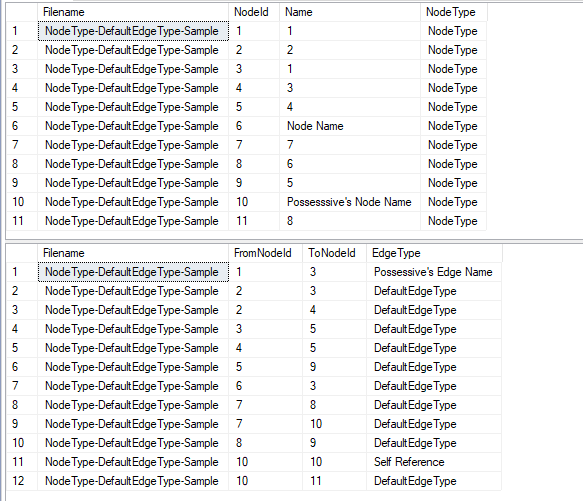Click the EdgeType column header

tap(434, 253)
